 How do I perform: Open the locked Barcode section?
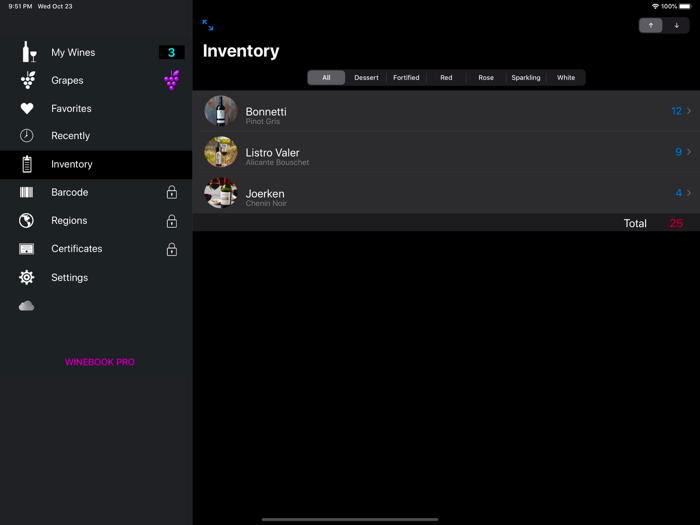[96, 192]
